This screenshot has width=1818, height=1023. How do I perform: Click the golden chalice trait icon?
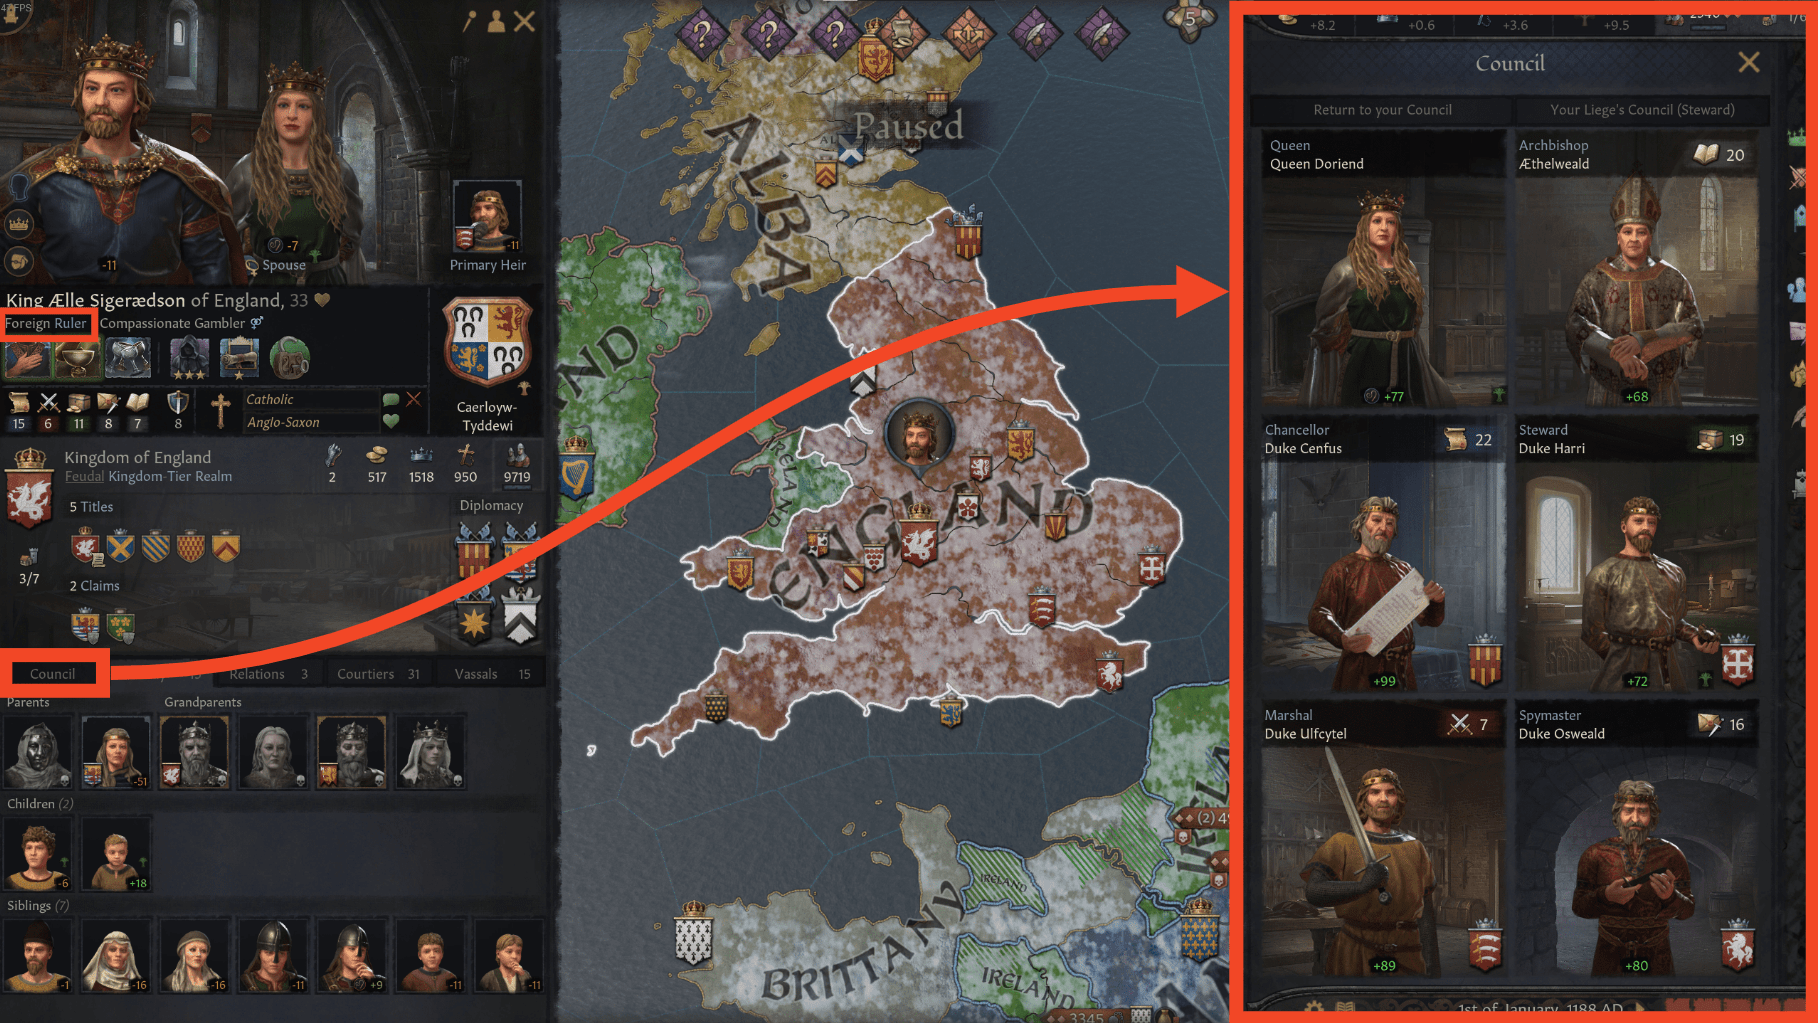[76, 359]
